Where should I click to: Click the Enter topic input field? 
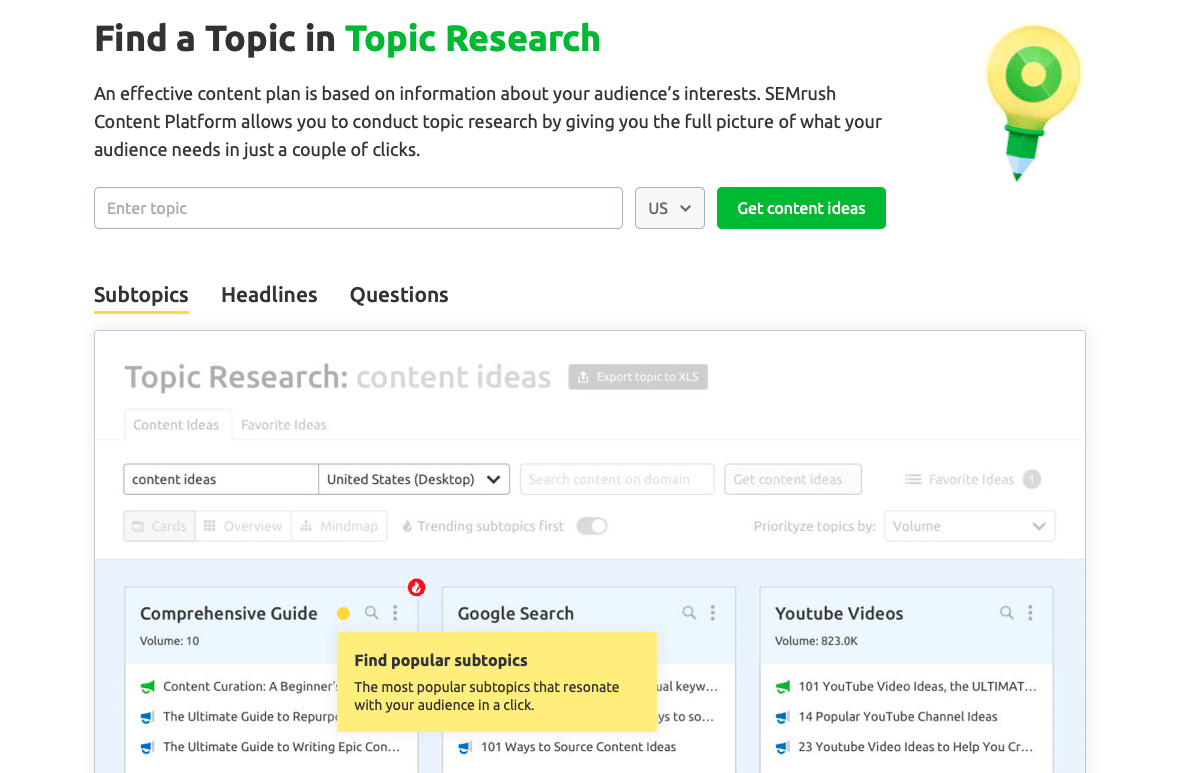[x=358, y=208]
